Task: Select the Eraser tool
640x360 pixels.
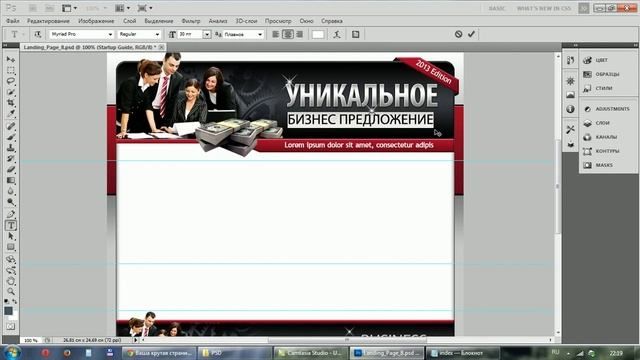Action: pyautogui.click(x=11, y=169)
